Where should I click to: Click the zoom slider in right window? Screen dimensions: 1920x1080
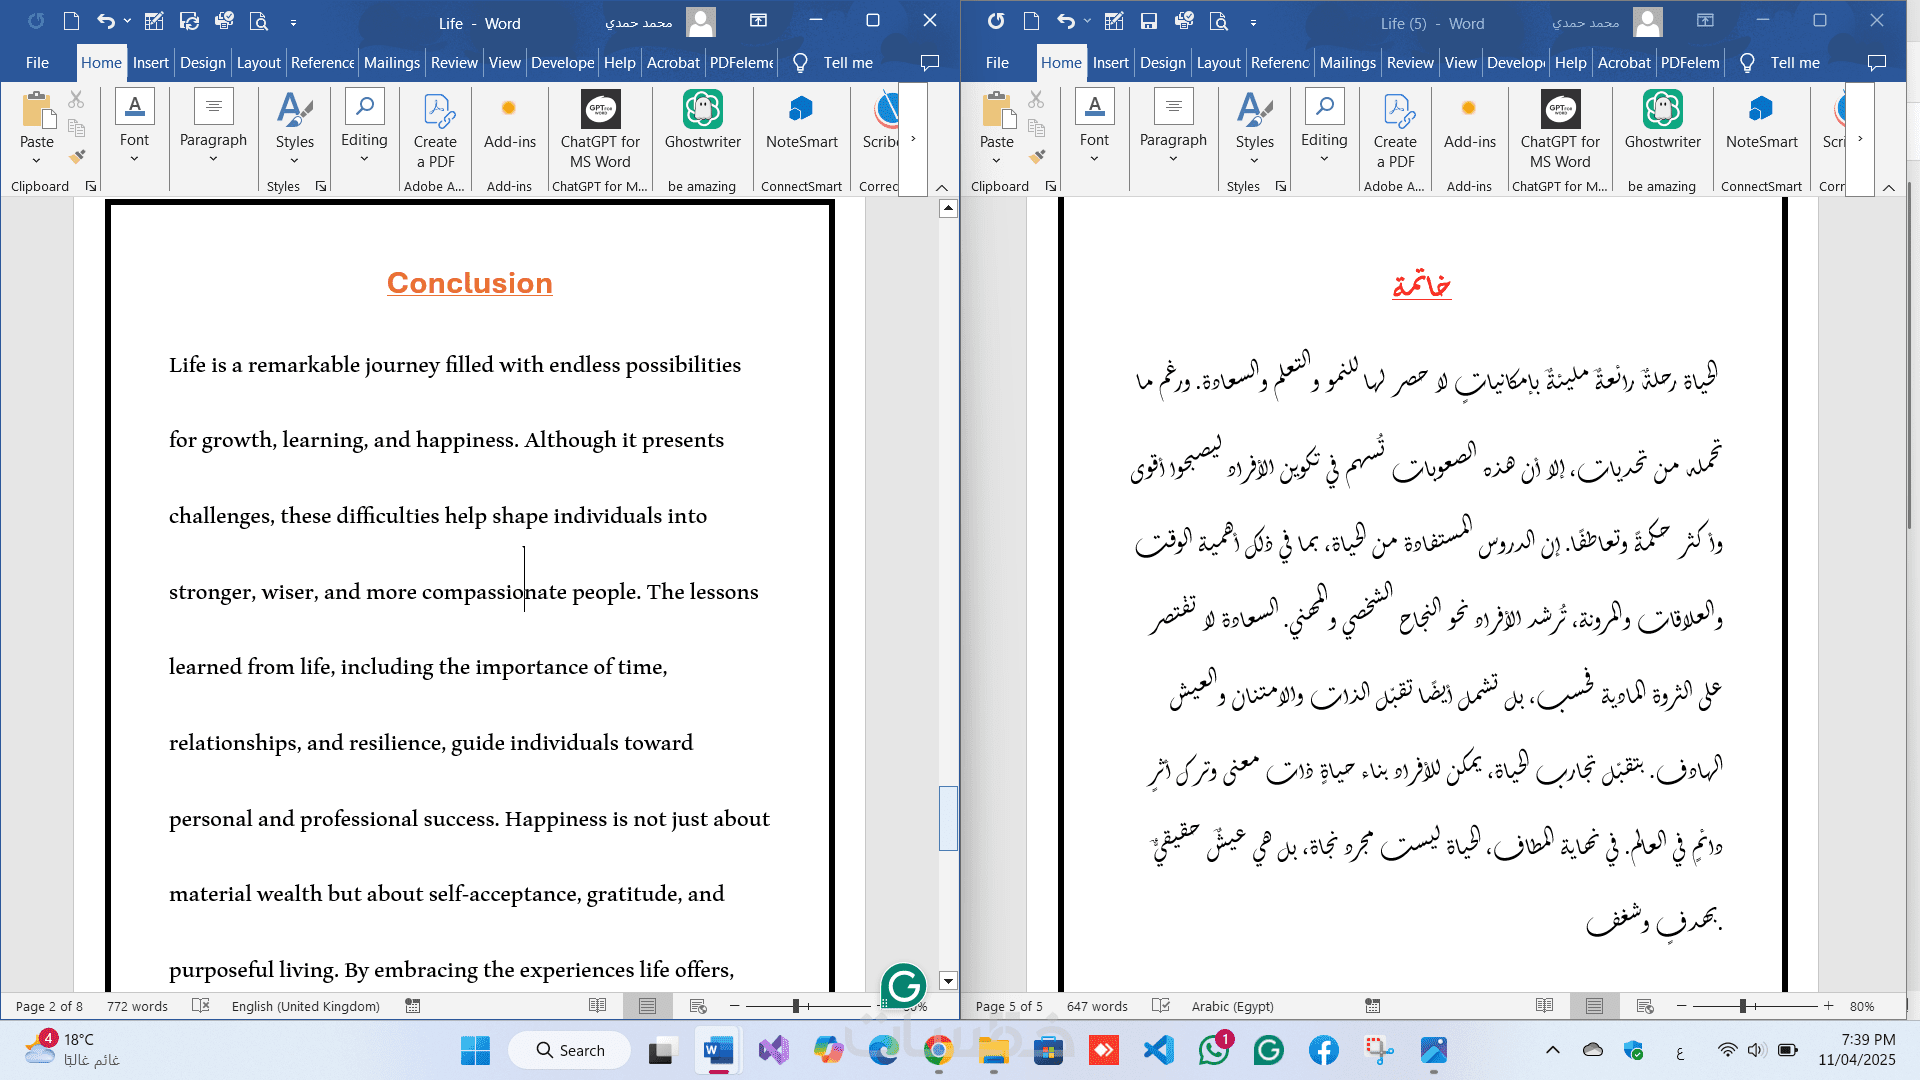1743,1006
